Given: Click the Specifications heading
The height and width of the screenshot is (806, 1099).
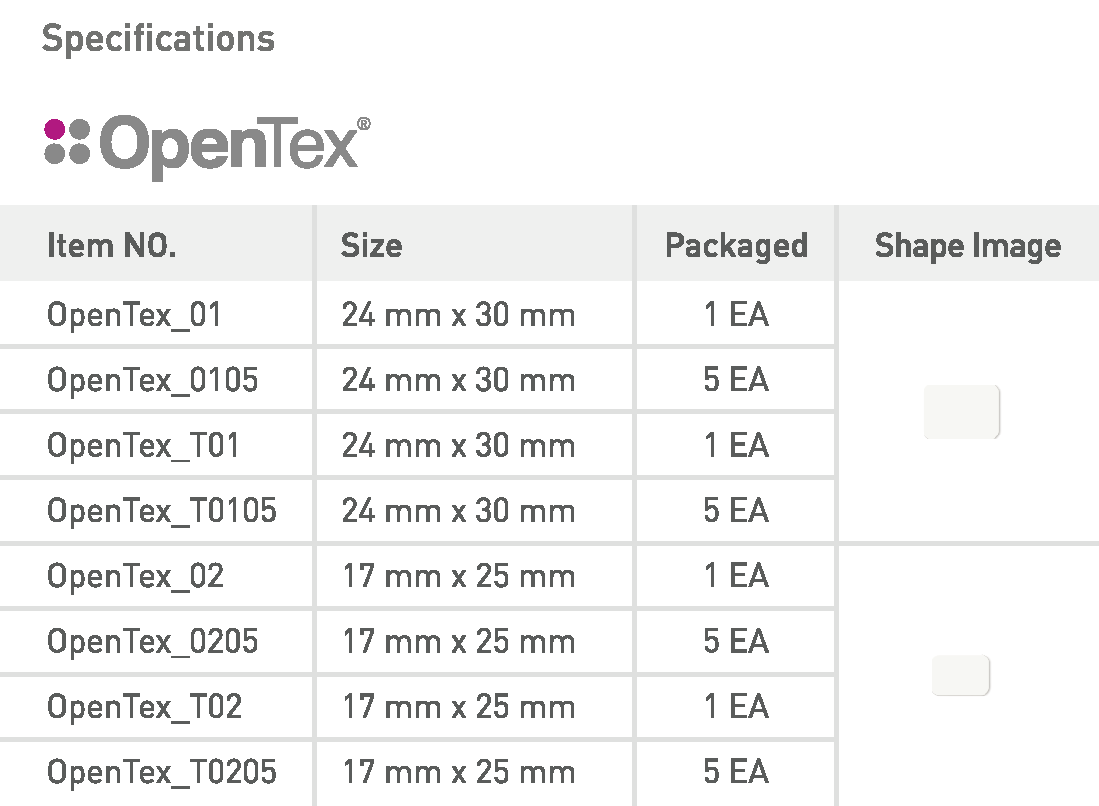Looking at the screenshot, I should point(158,39).
